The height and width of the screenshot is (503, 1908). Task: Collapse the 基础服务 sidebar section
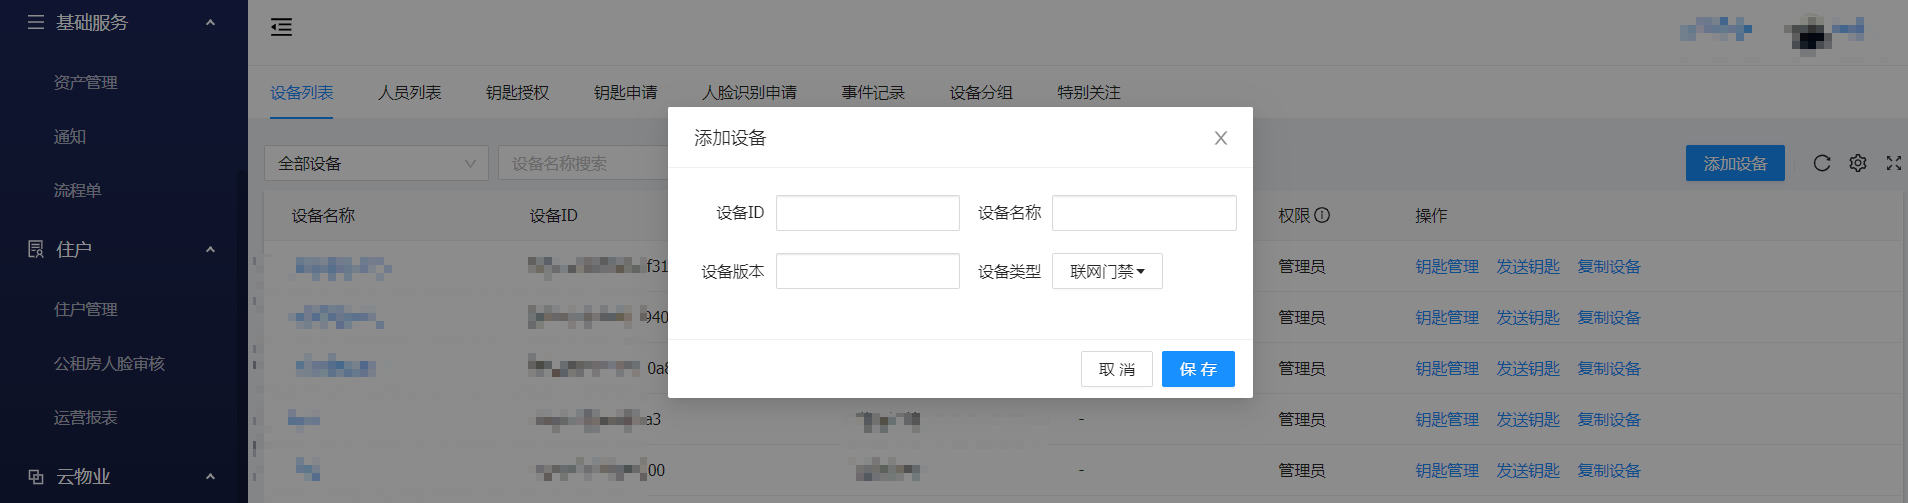tap(210, 23)
